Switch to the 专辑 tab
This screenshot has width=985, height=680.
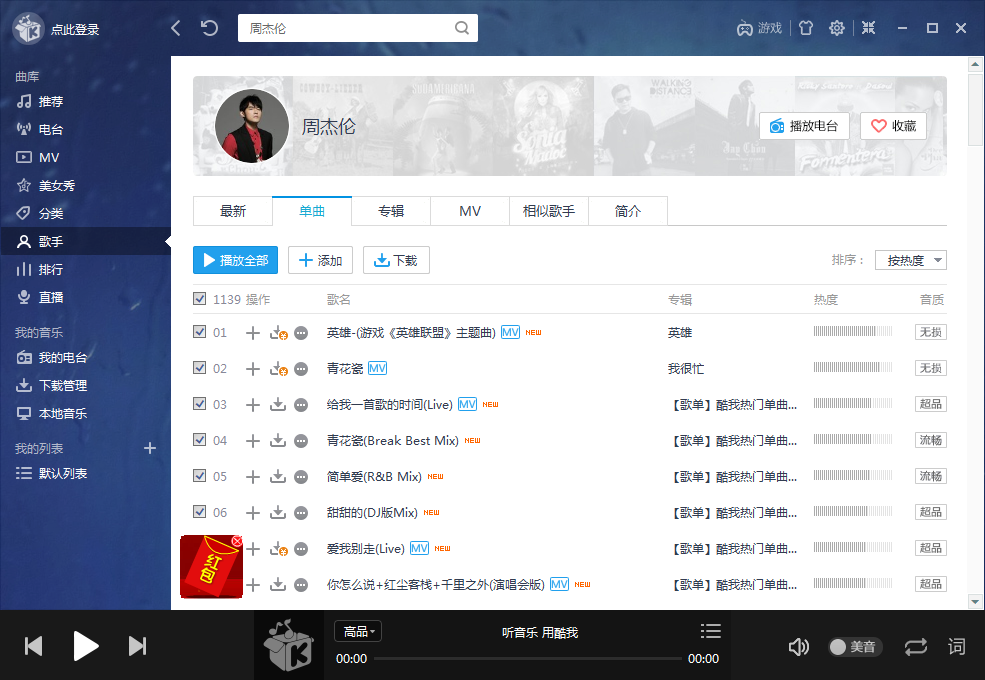click(391, 211)
